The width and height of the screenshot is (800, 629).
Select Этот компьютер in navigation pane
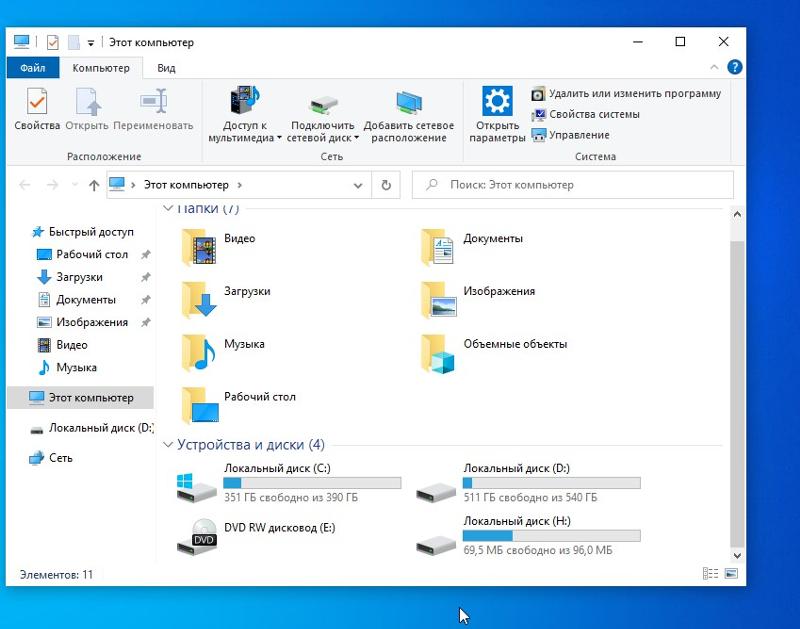(x=81, y=398)
